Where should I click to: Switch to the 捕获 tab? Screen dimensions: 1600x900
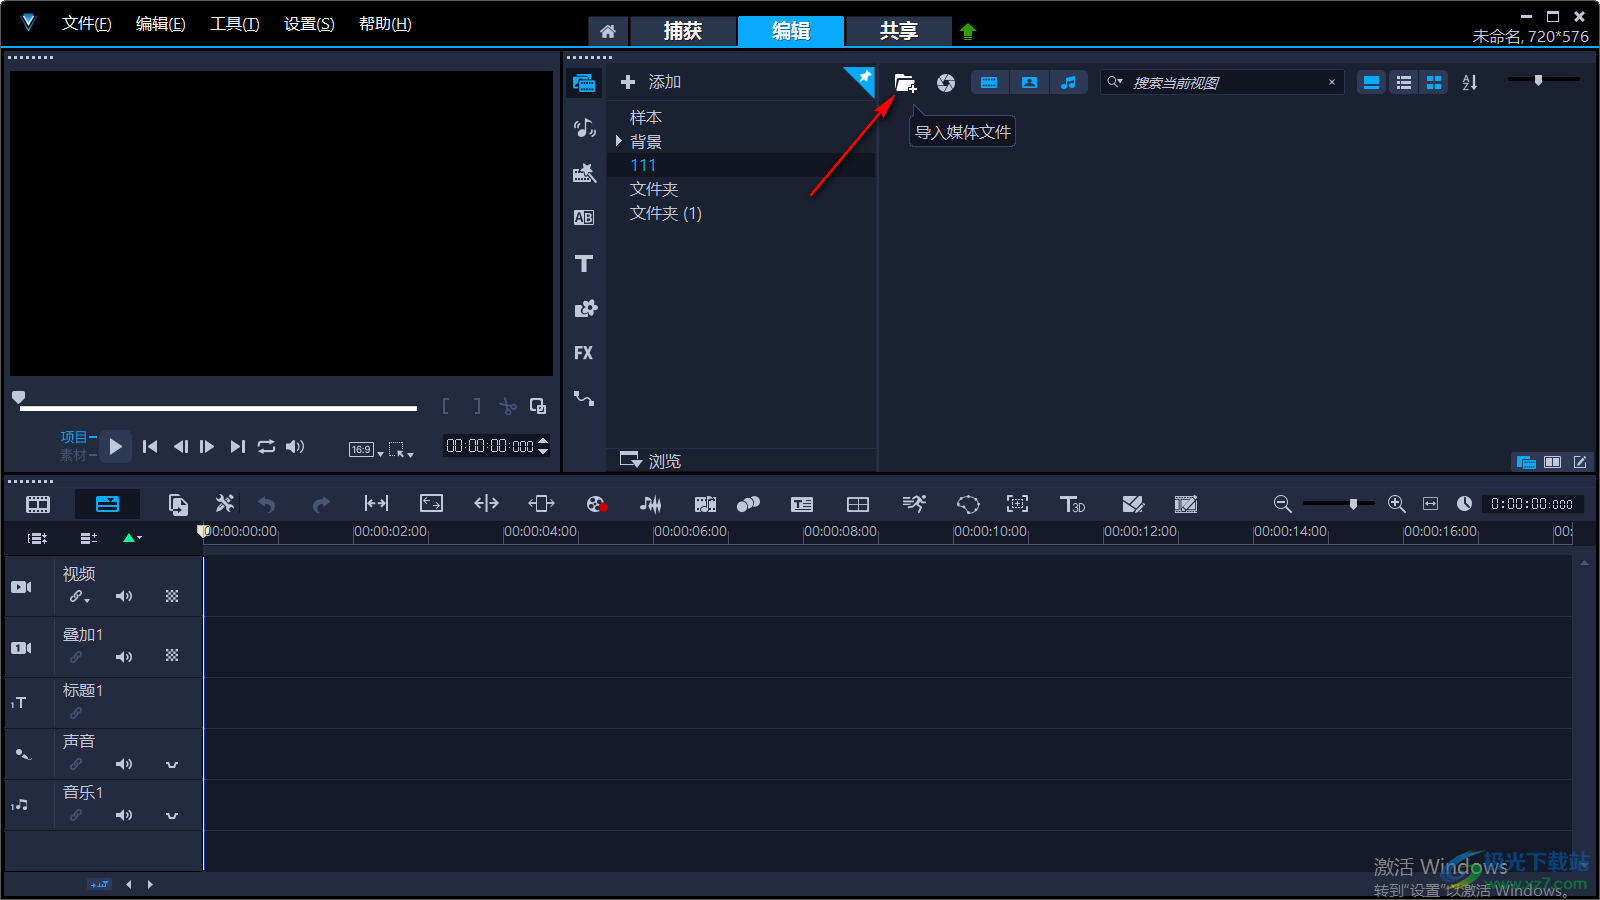point(683,31)
